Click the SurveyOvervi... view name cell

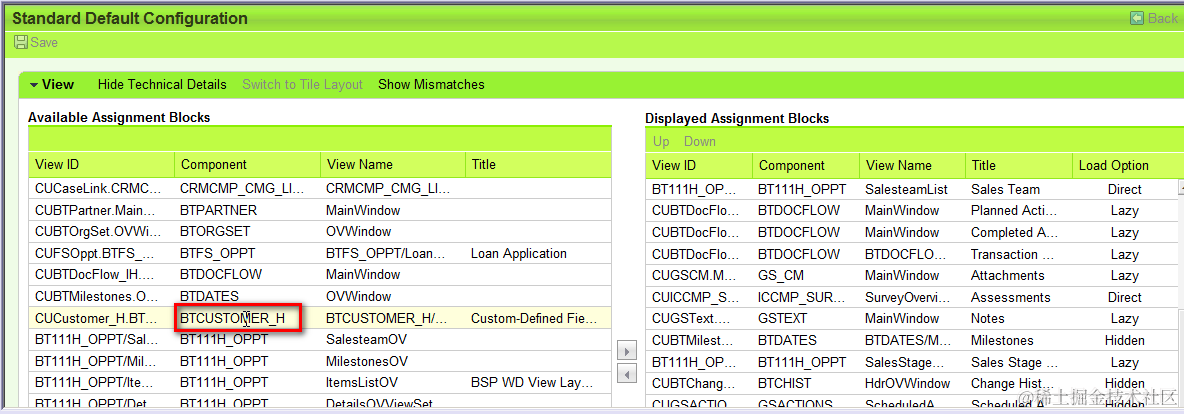tap(912, 297)
